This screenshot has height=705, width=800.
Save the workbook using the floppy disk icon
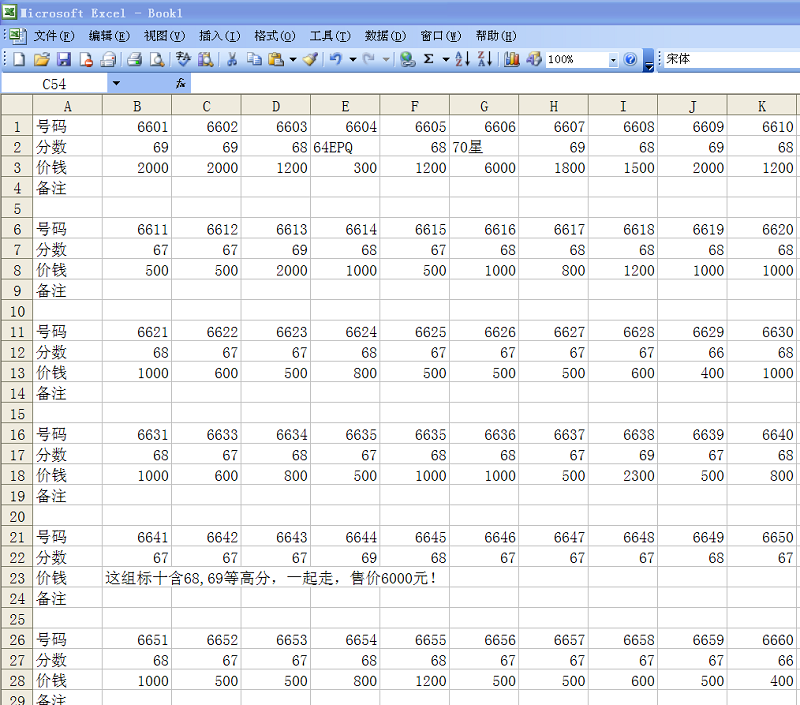point(63,60)
